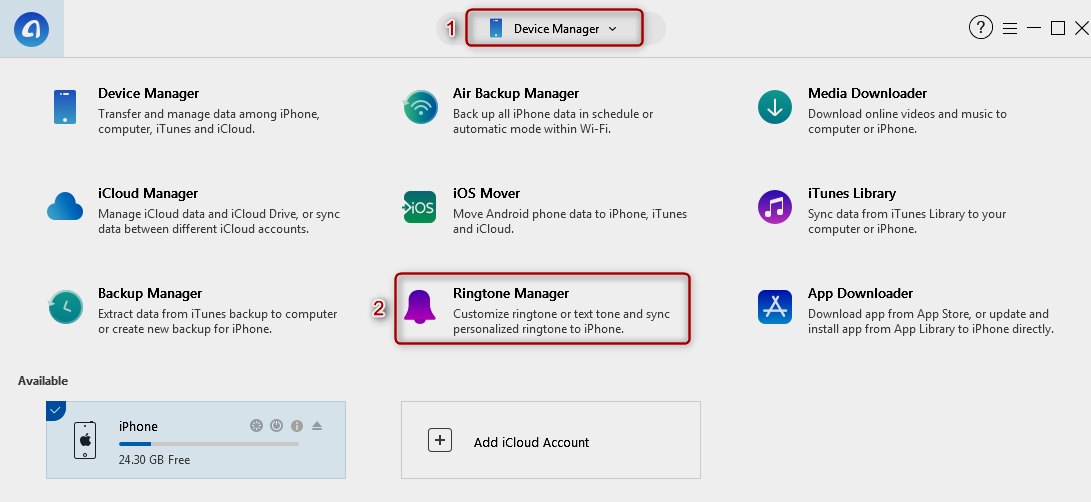The width and height of the screenshot is (1091, 502).
Task: Click Ringtone Manager description text
Action: tap(562, 322)
